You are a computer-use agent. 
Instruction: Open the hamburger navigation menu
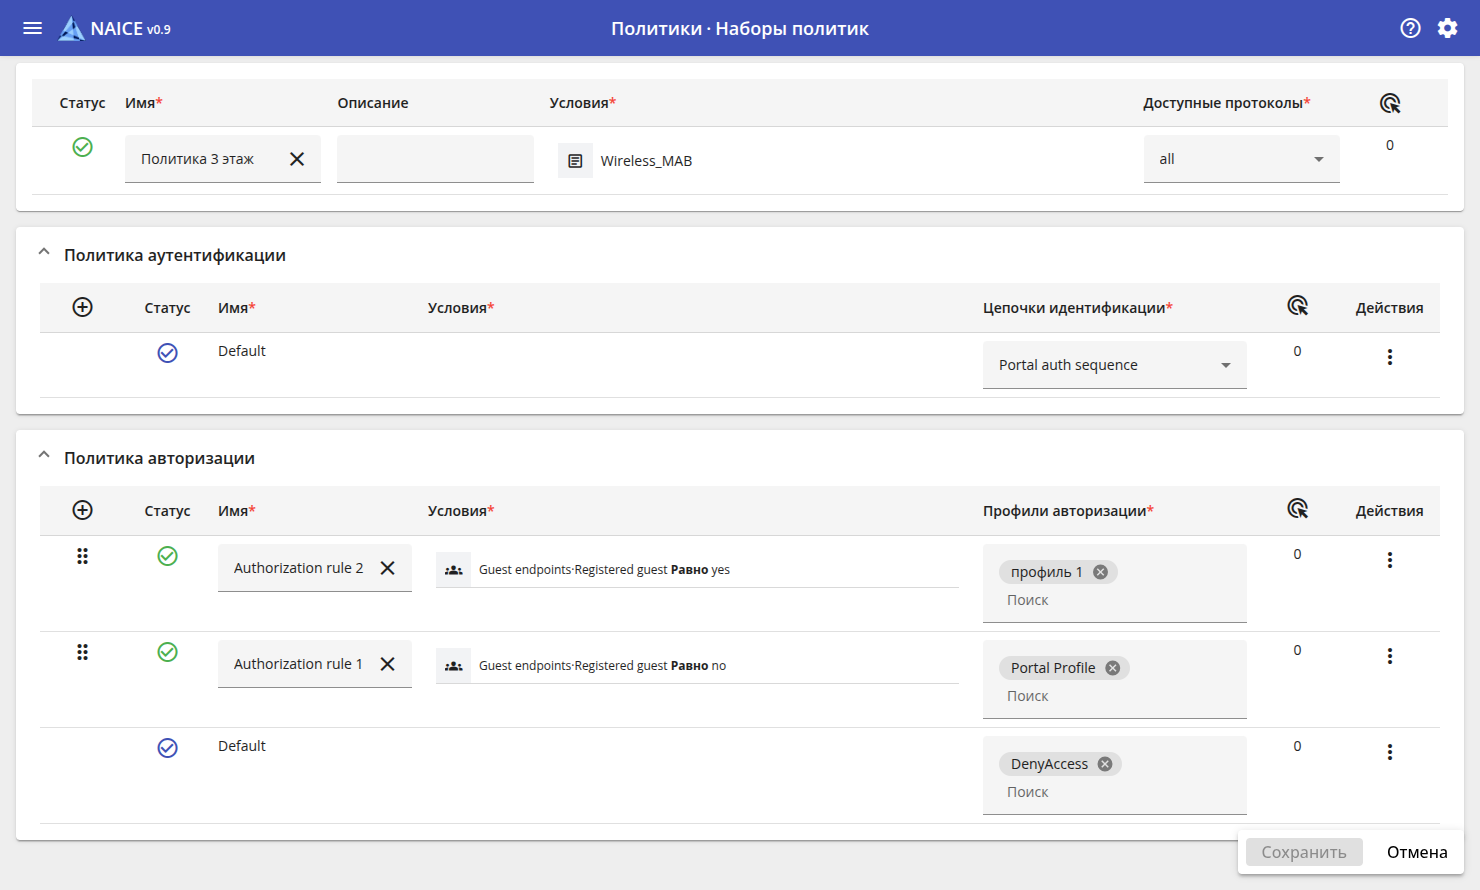(x=32, y=28)
